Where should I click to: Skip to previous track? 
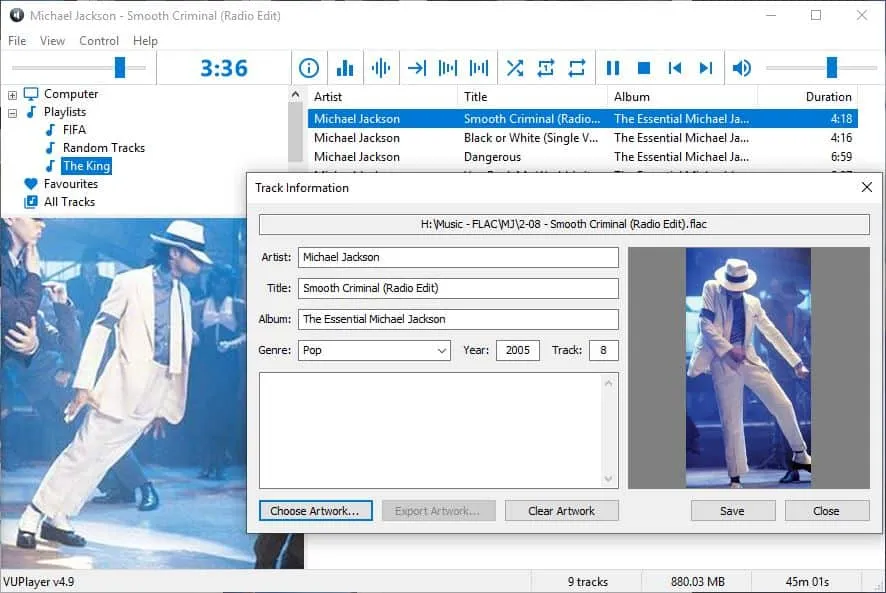pos(675,68)
